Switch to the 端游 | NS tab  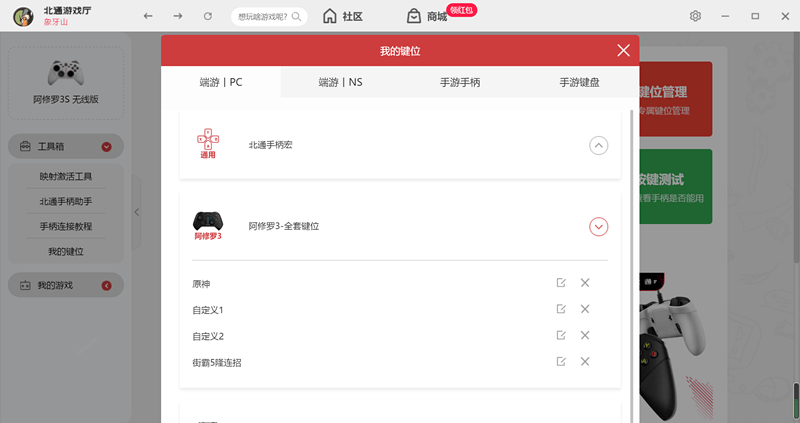pyautogui.click(x=340, y=82)
